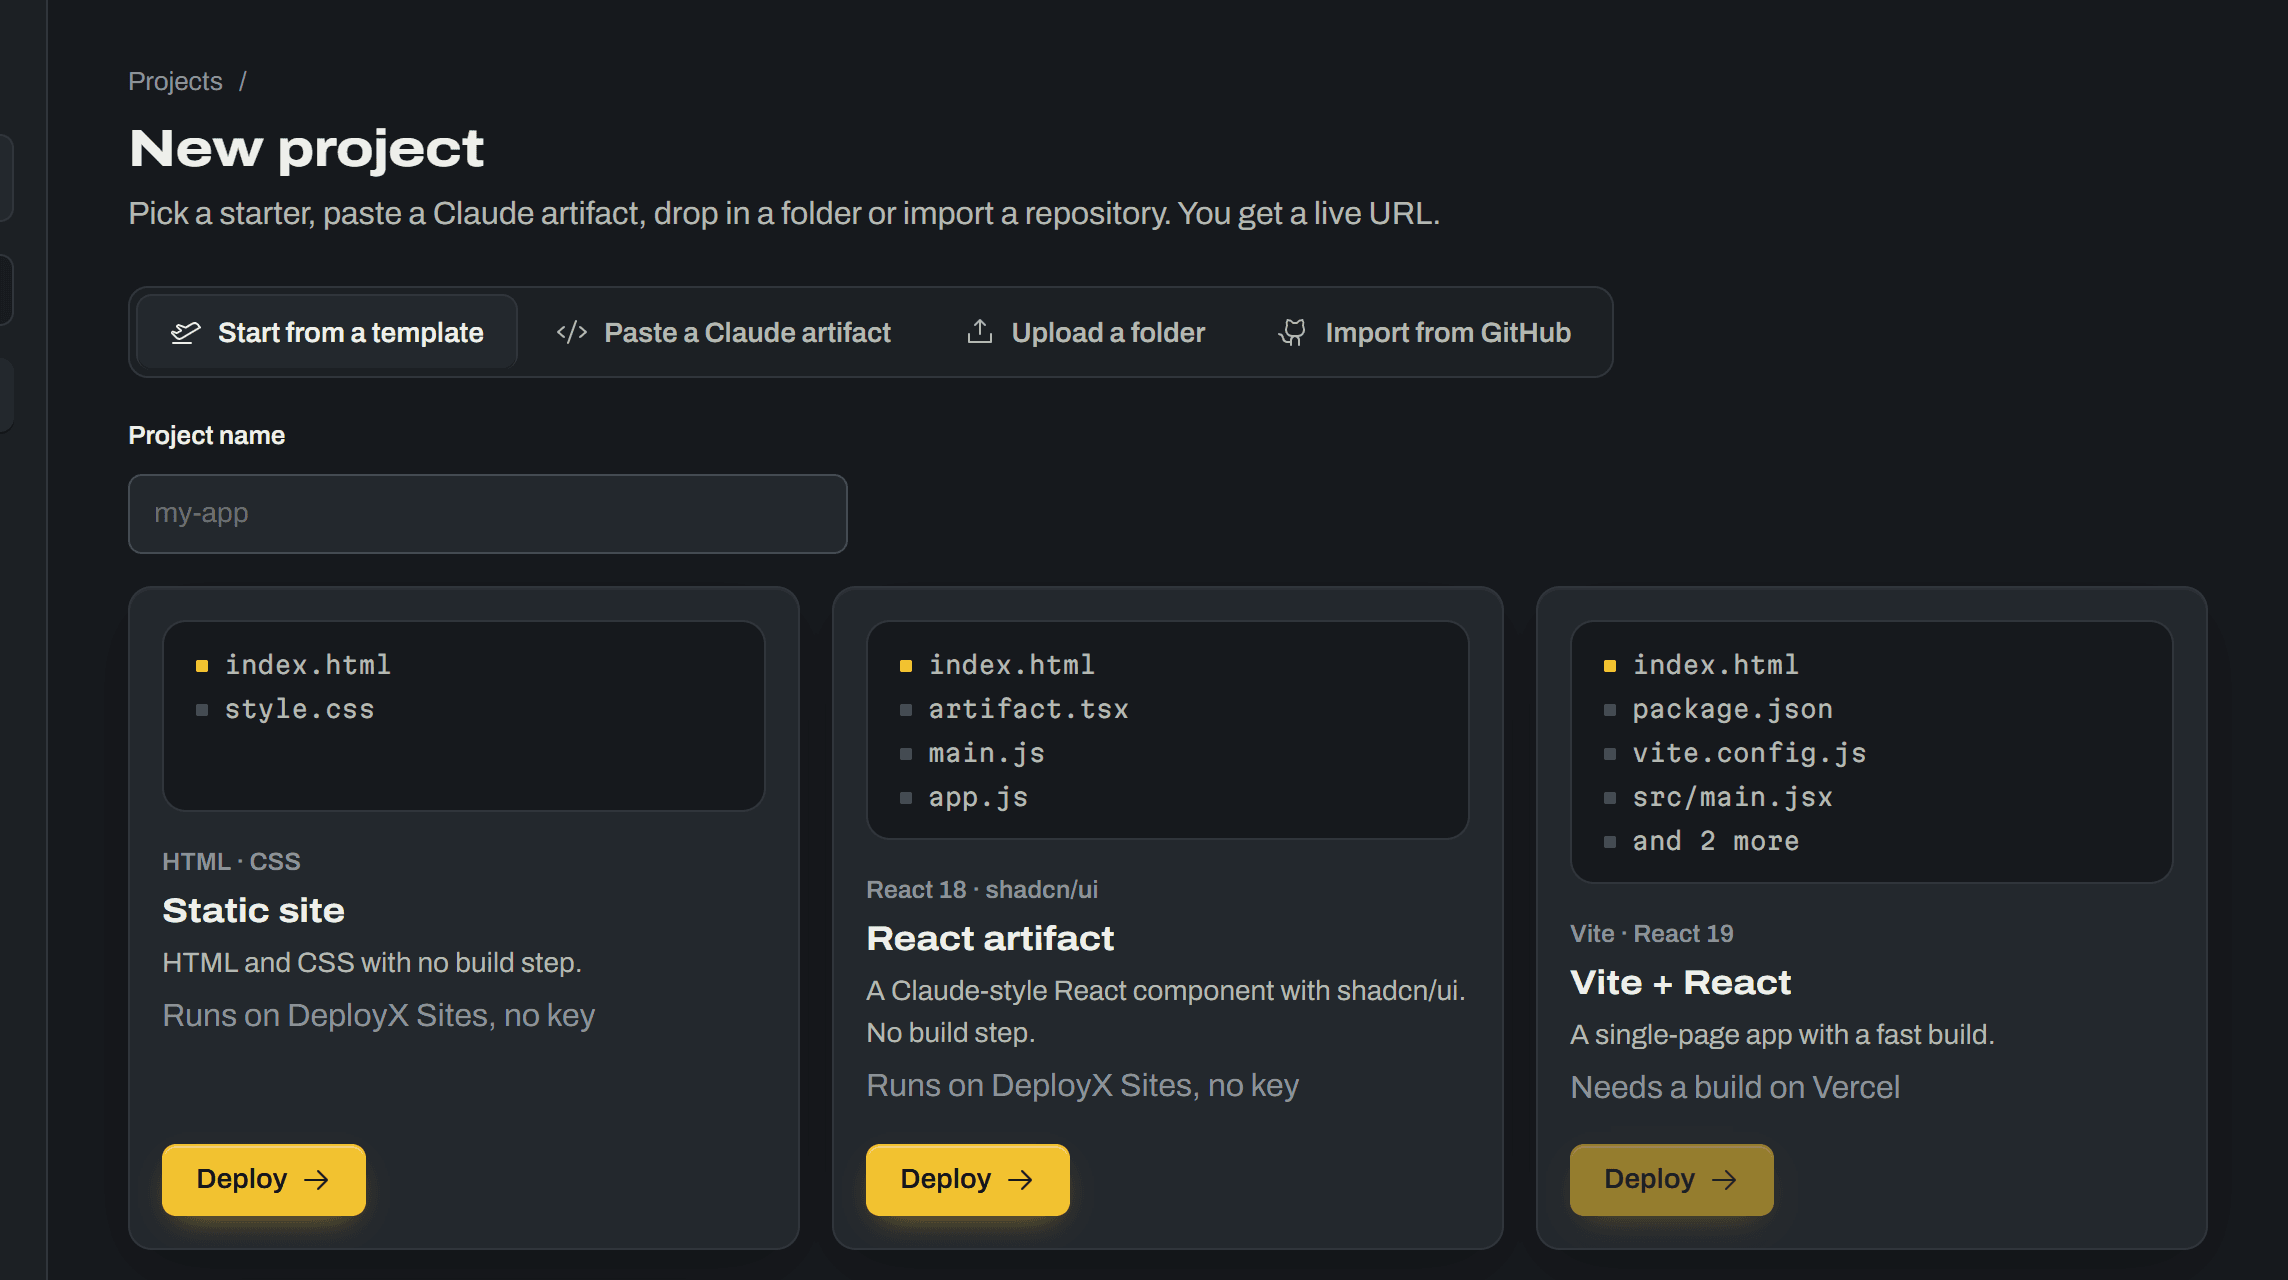The image size is (2288, 1280).
Task: Click vite.config.js in the file list
Action: 1749,753
